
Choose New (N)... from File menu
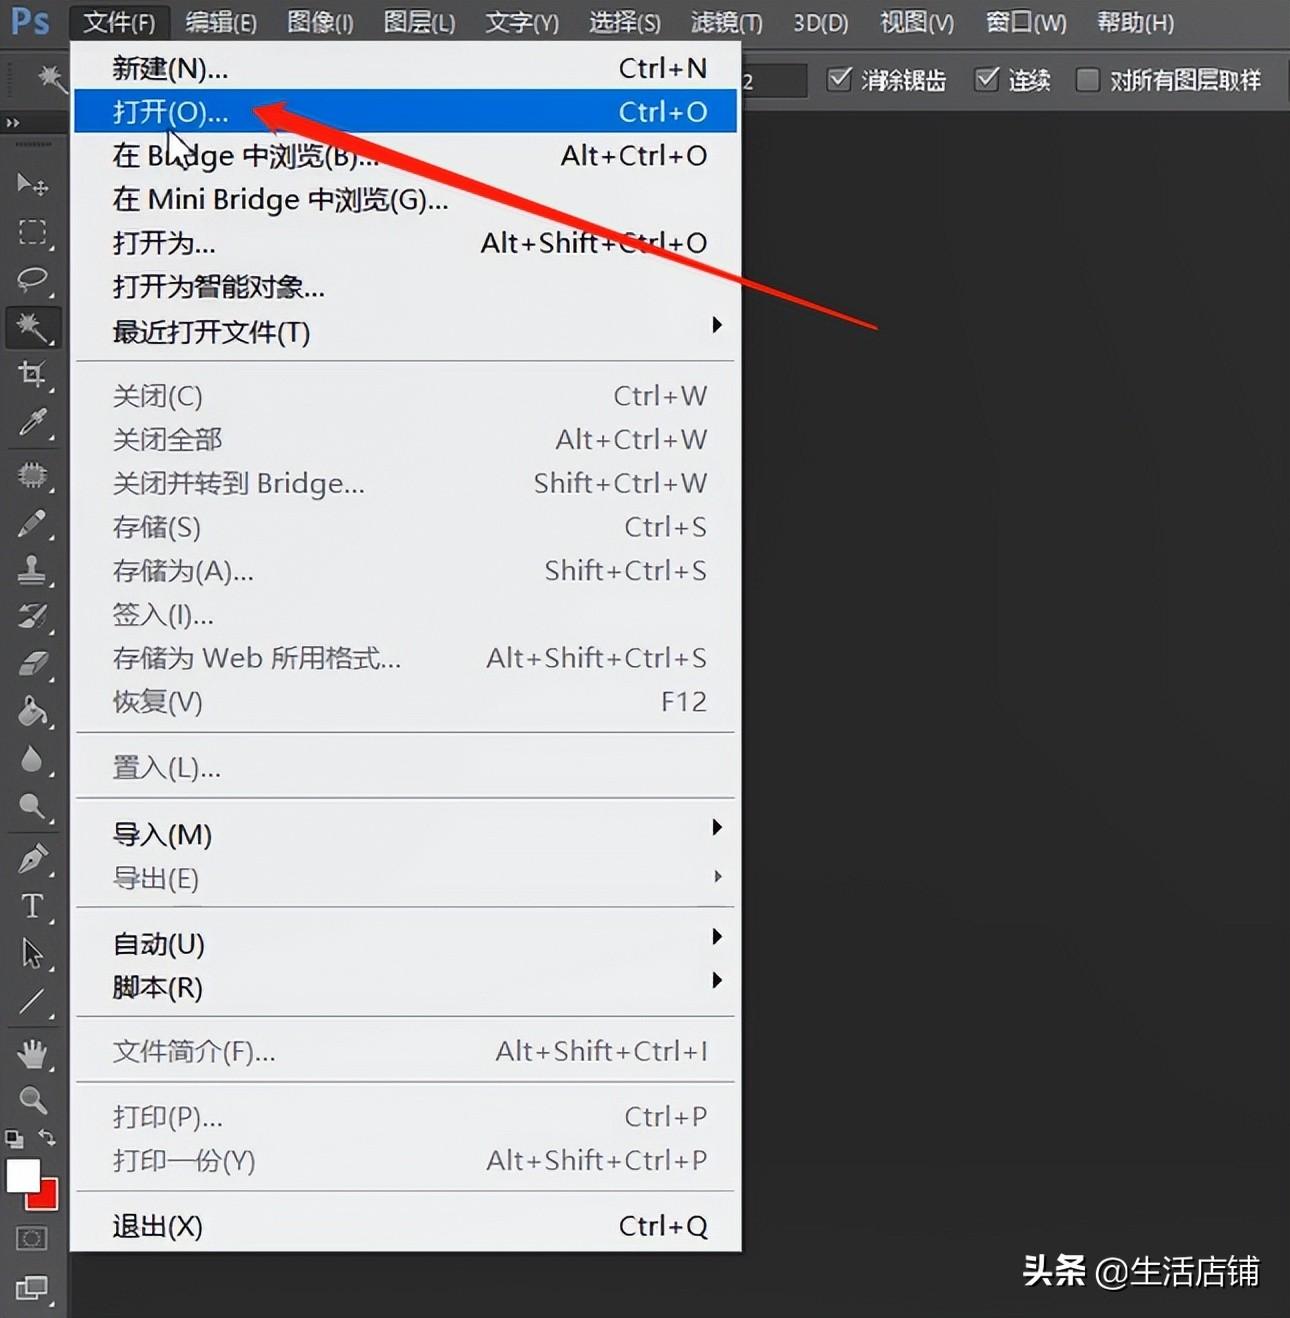tap(406, 68)
